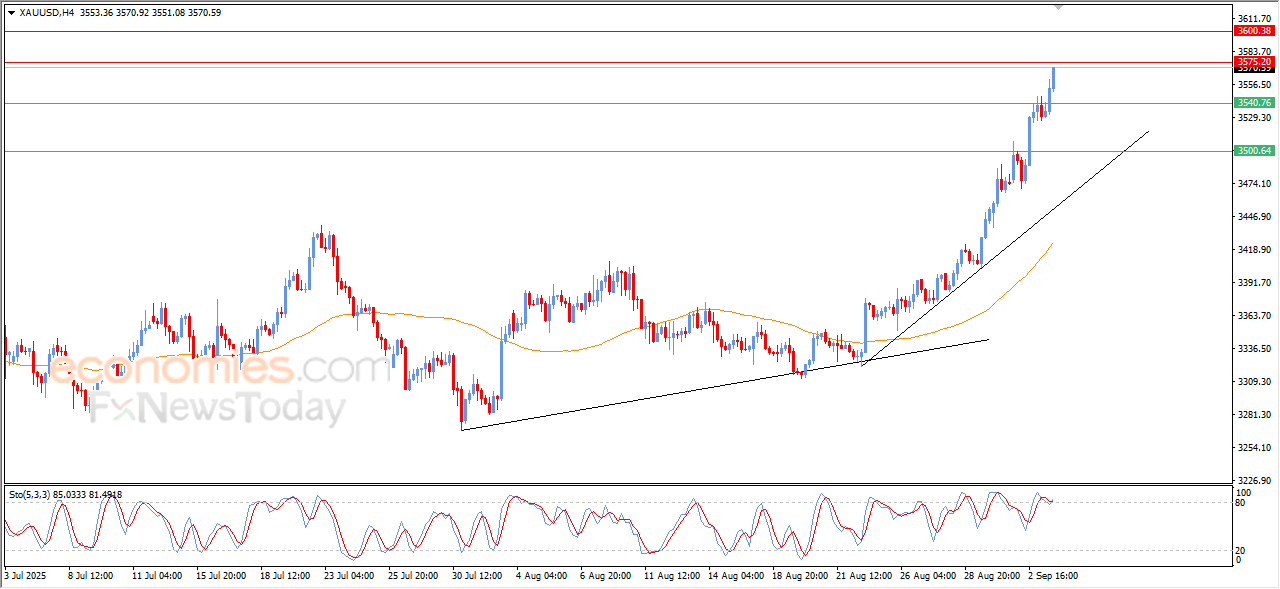This screenshot has width=1280, height=589.
Task: Click the green 3540.76 price label
Action: 1254,103
